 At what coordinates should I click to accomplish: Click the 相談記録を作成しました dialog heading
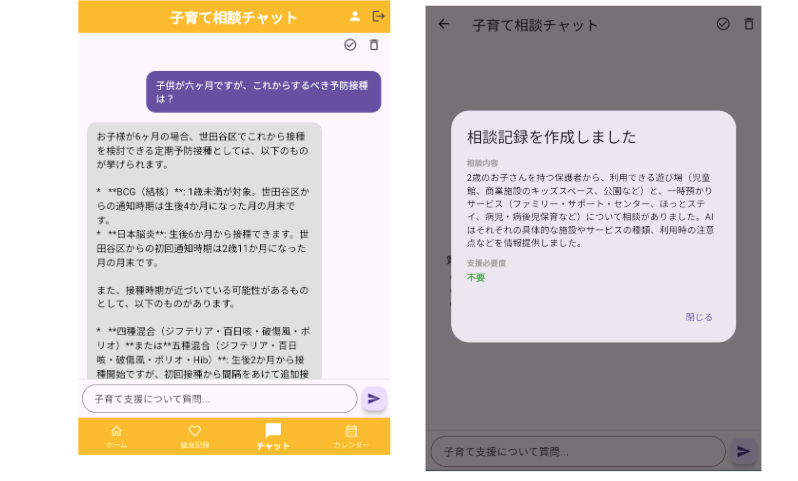click(x=551, y=137)
